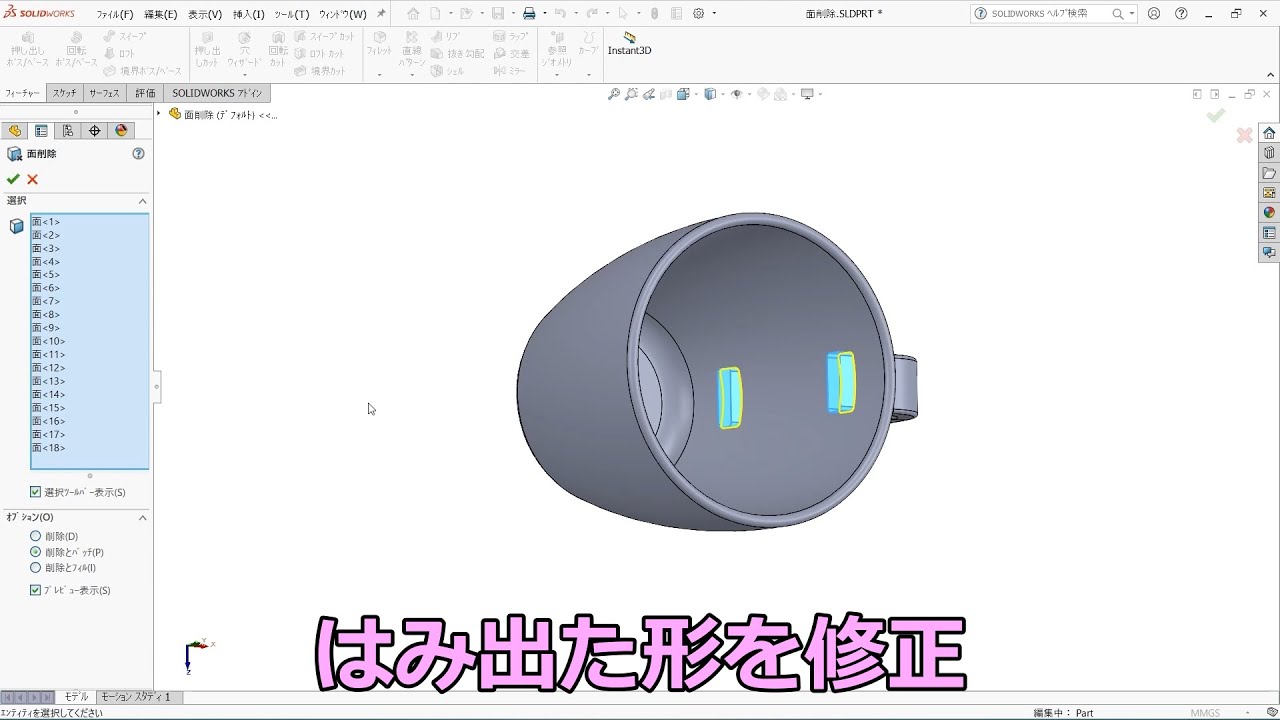
Task: Open Appearances and Scenes task pane icon
Action: 1269,213
